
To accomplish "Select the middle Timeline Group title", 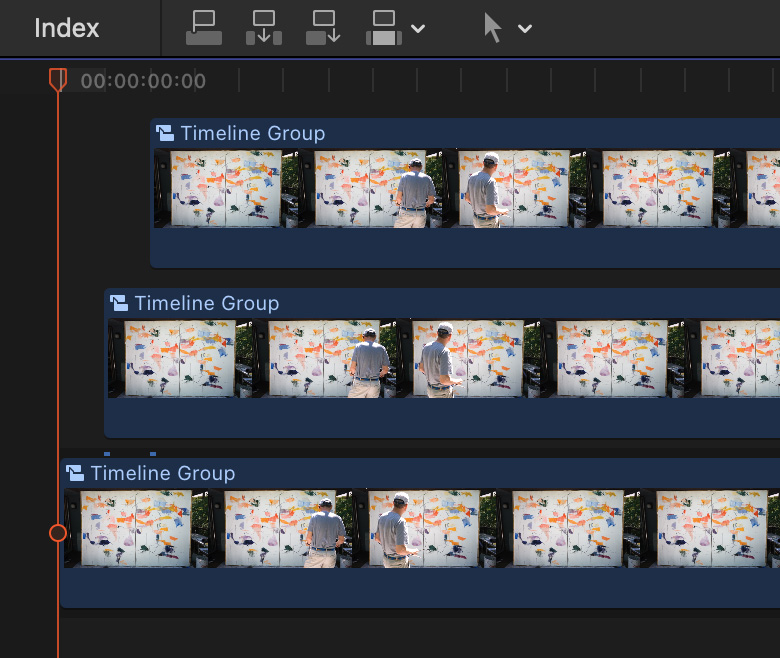I will point(206,303).
